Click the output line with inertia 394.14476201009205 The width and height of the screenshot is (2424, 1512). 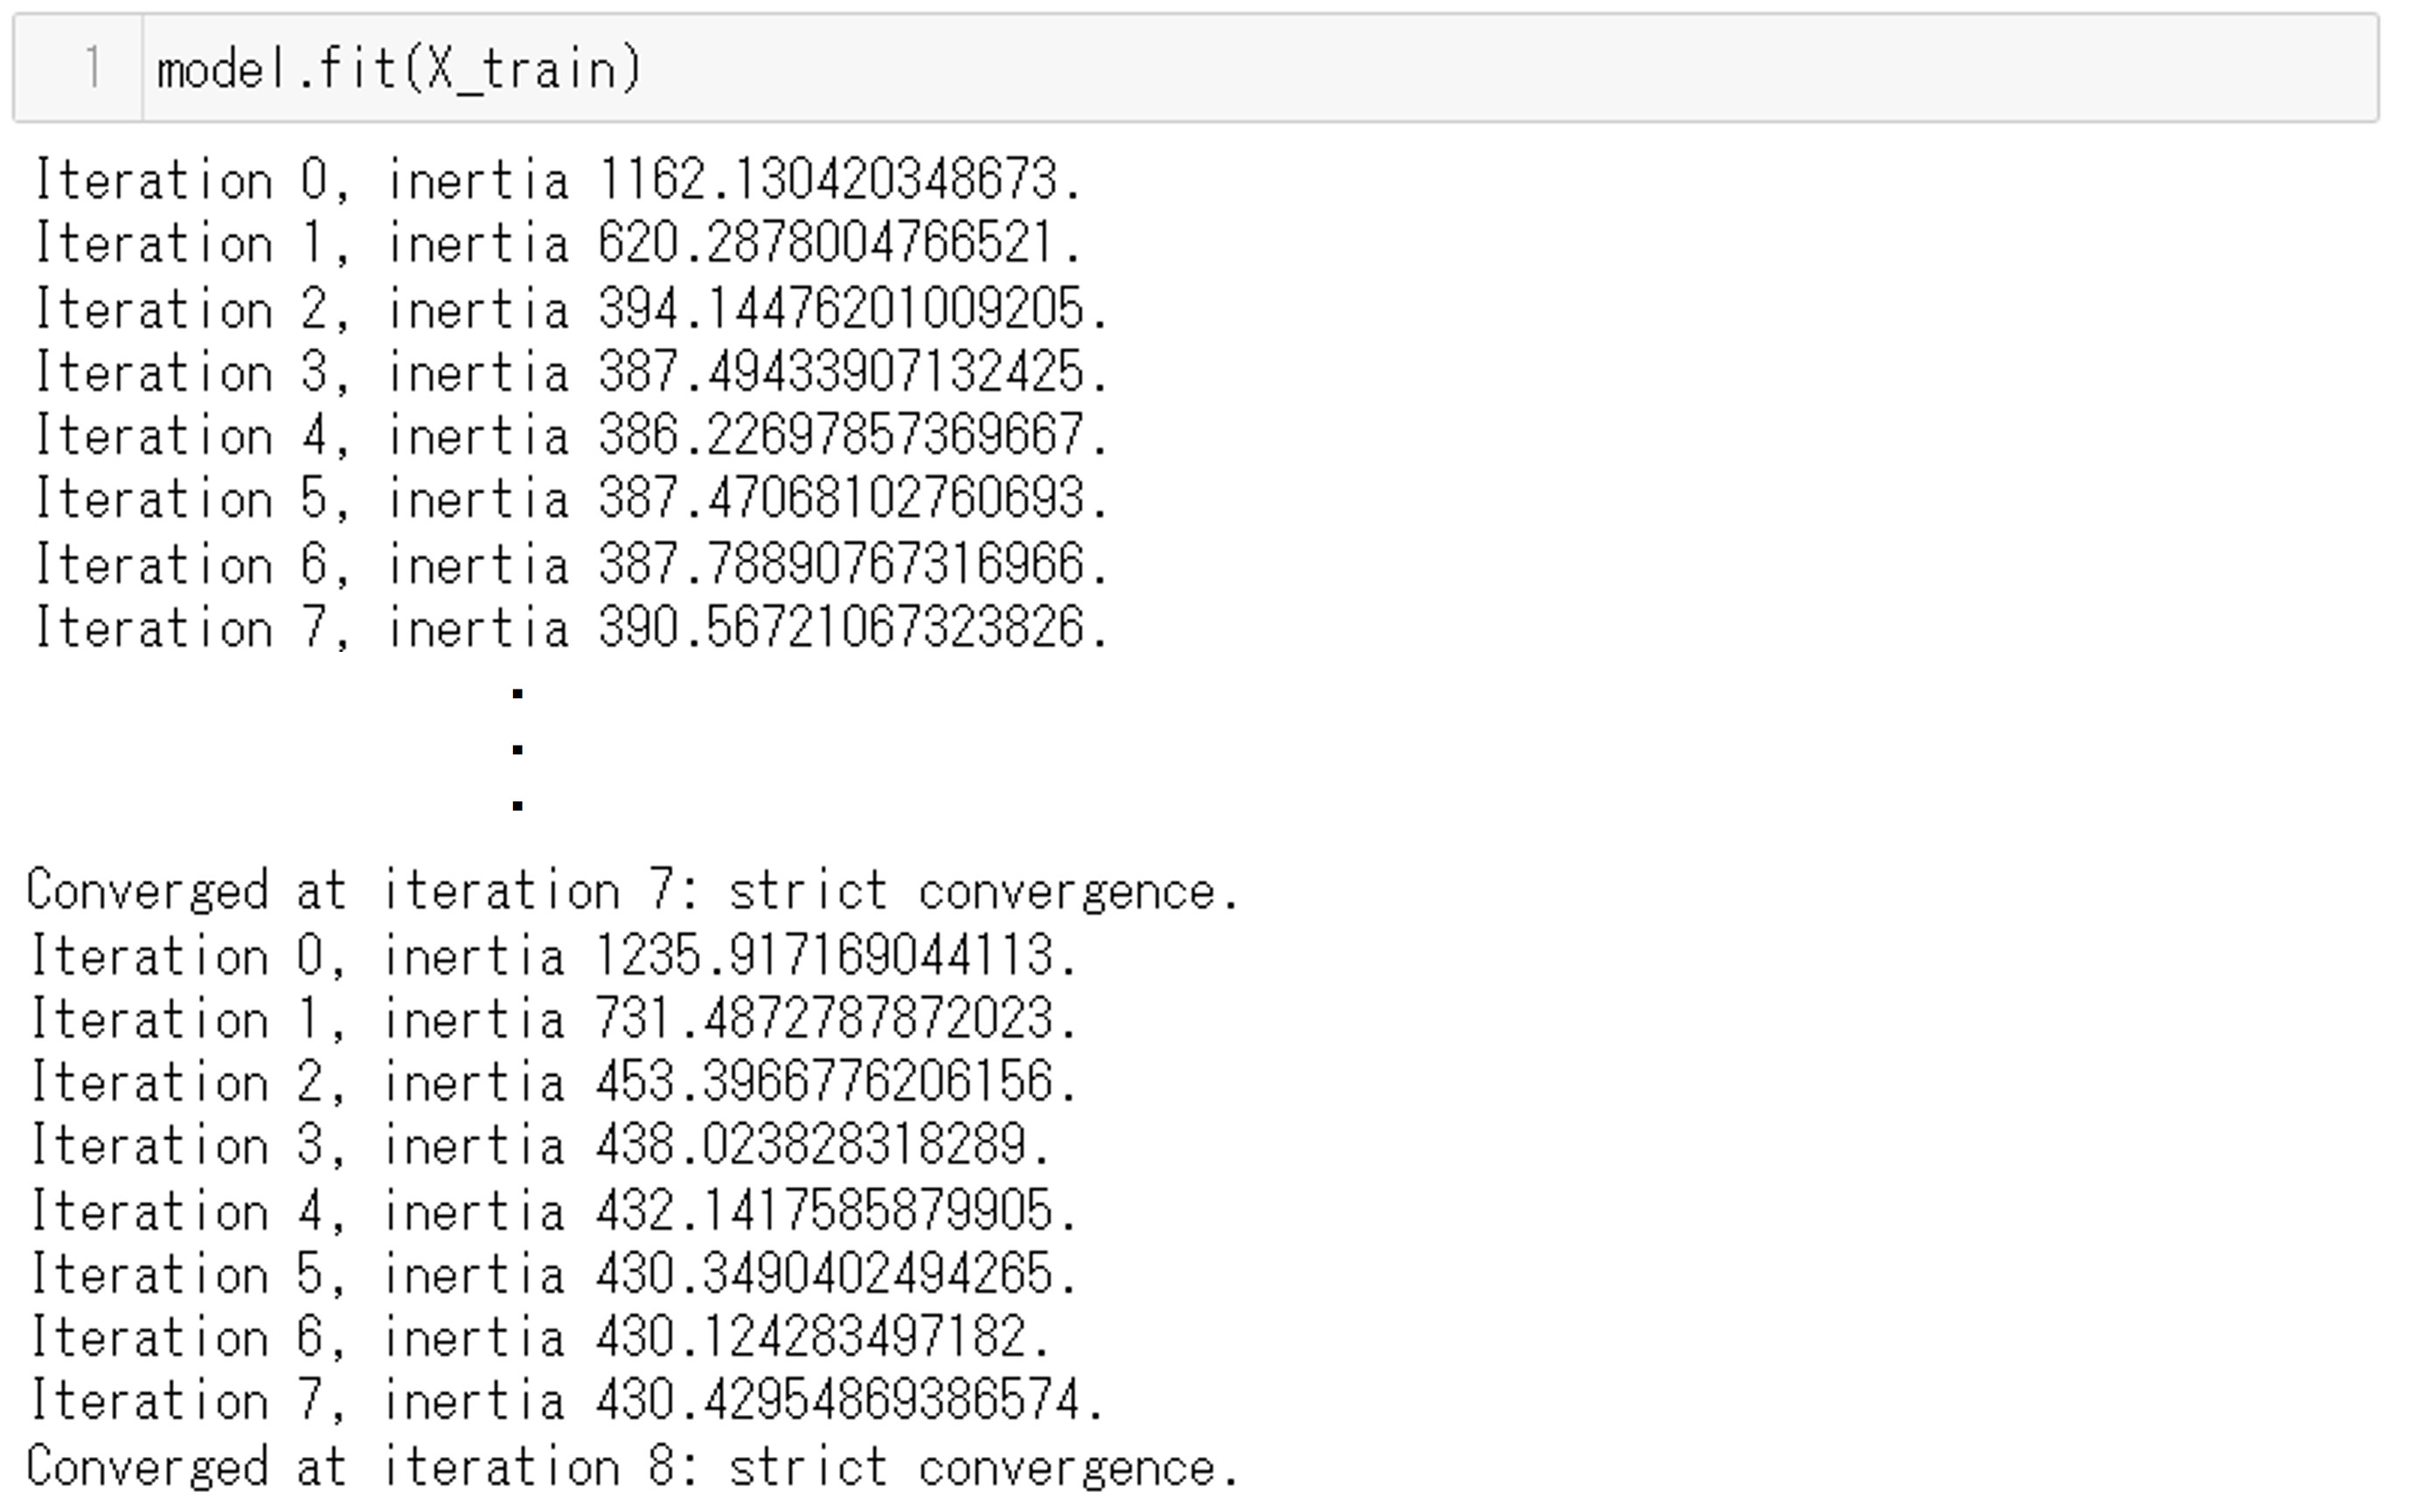click(570, 309)
